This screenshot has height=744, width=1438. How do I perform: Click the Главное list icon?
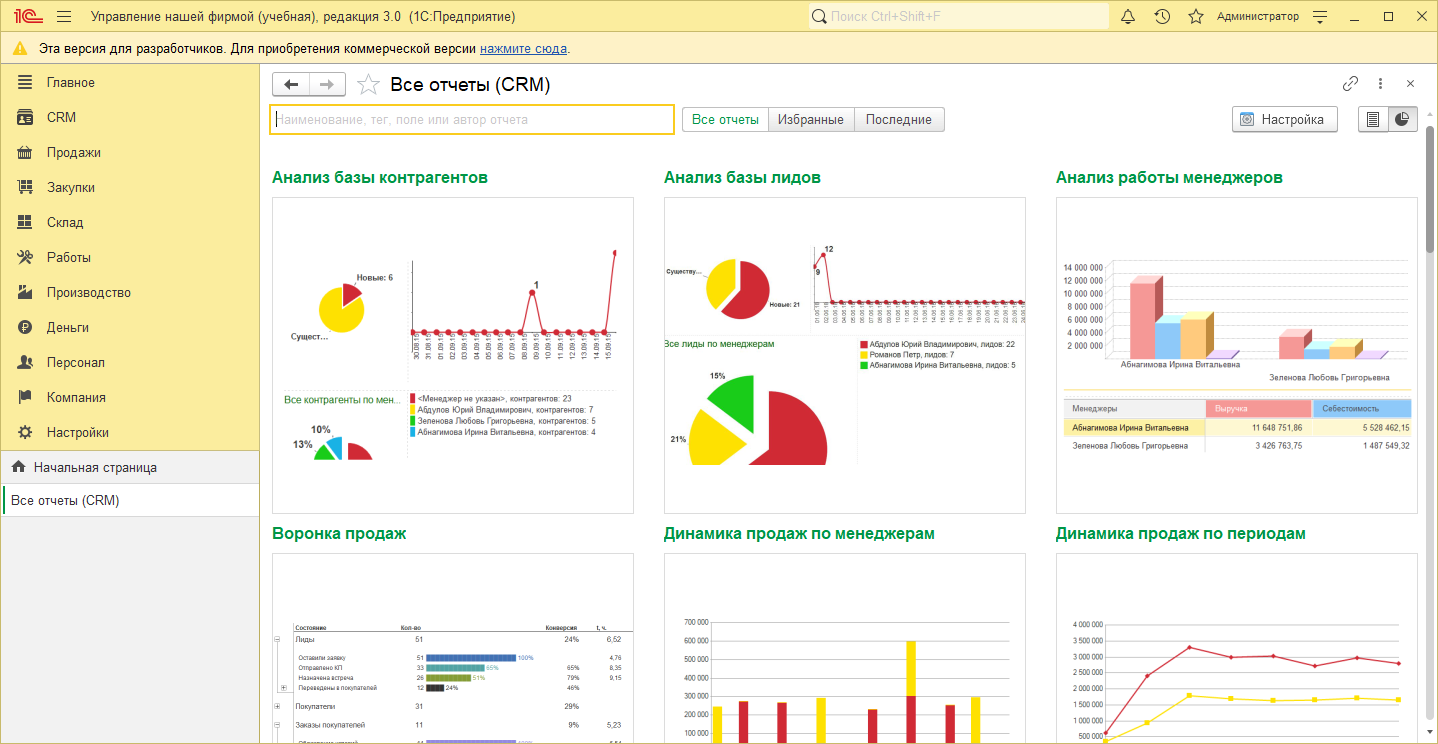(x=26, y=82)
